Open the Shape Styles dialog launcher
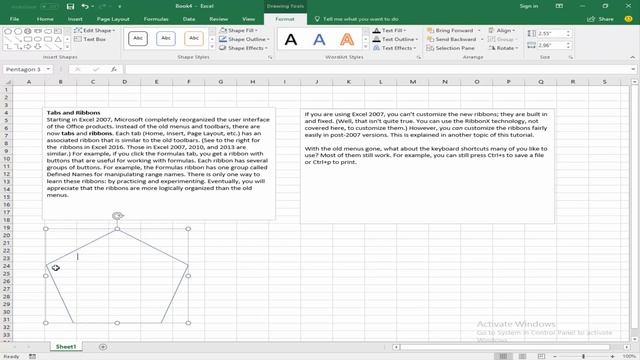Image resolution: width=640 pixels, height=360 pixels. 270,58
